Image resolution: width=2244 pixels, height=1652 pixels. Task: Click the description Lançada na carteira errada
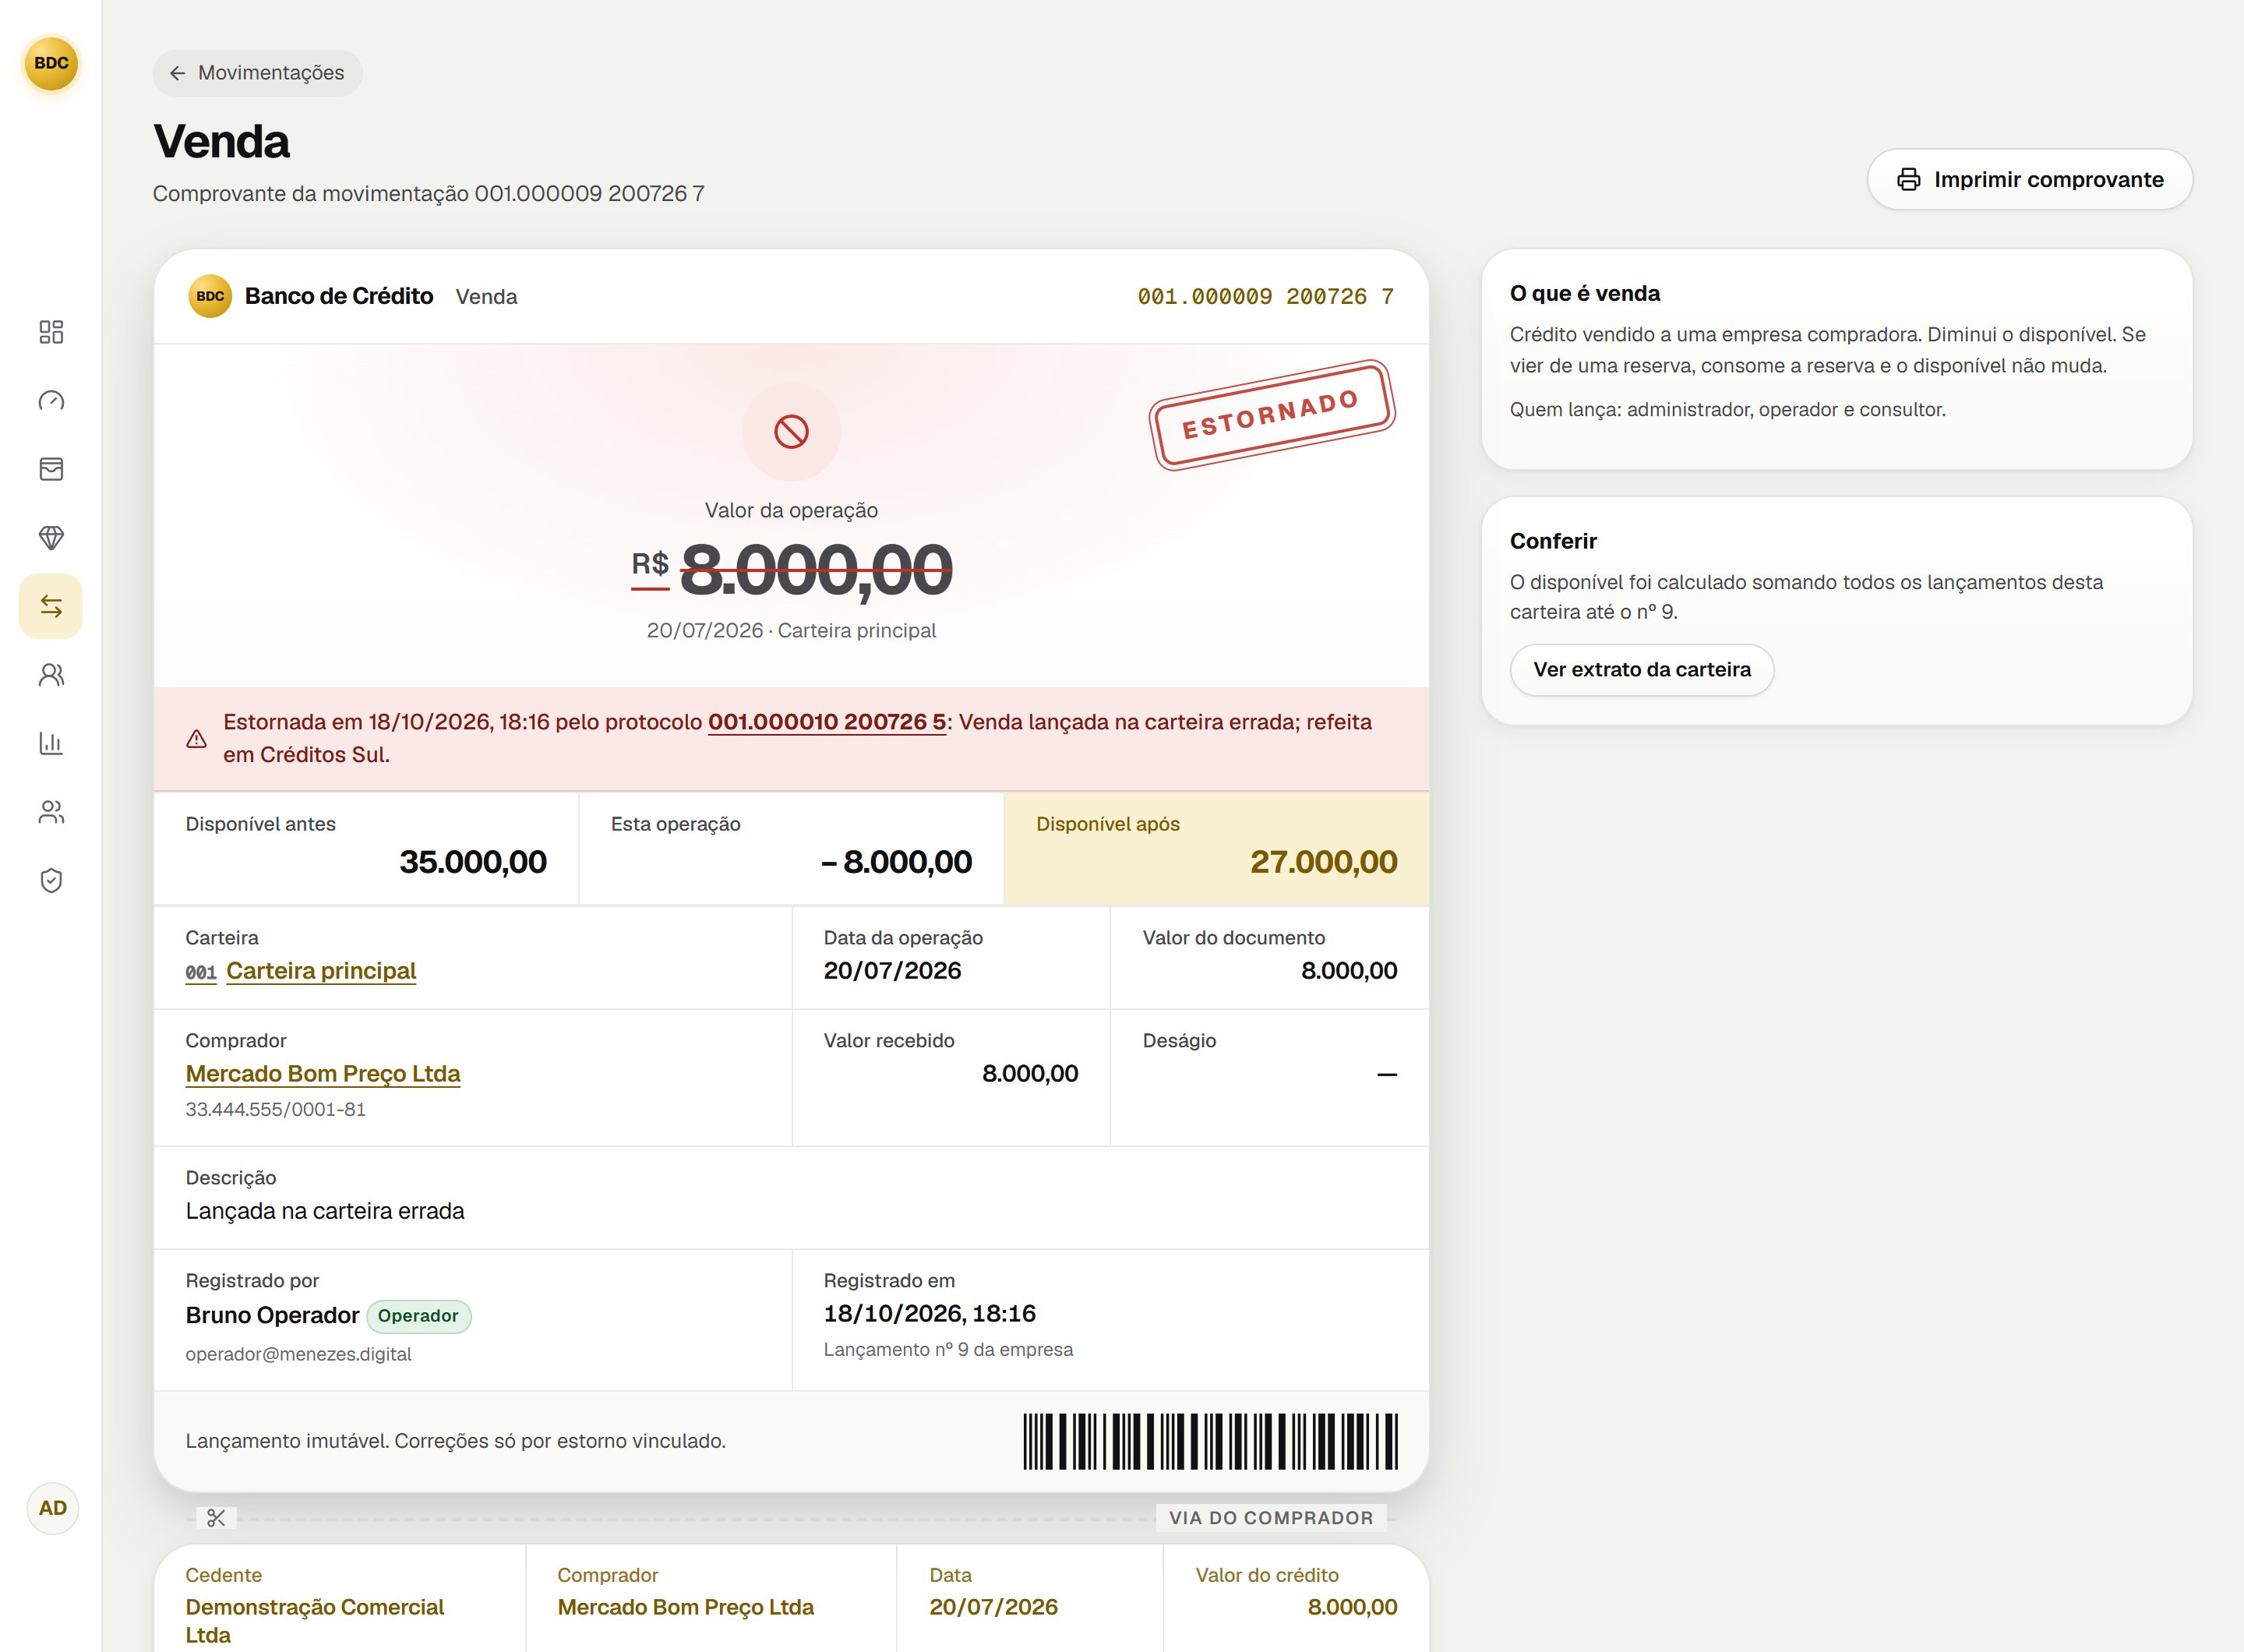tap(325, 1211)
